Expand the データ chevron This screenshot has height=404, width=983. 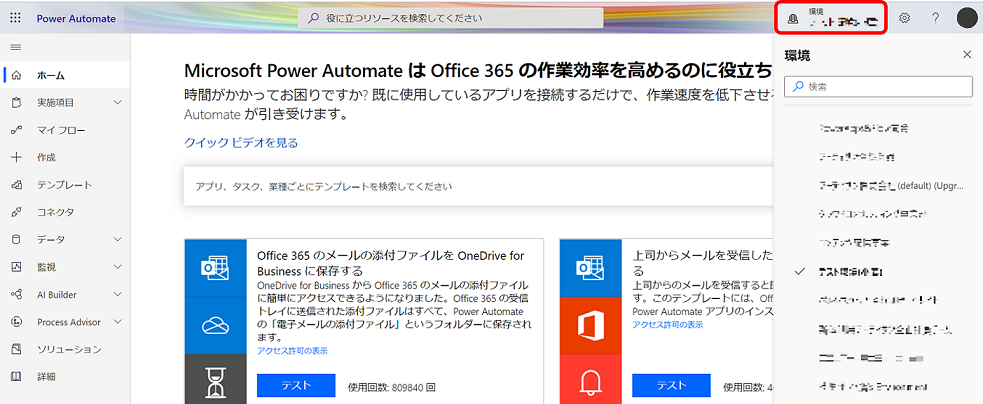(118, 240)
